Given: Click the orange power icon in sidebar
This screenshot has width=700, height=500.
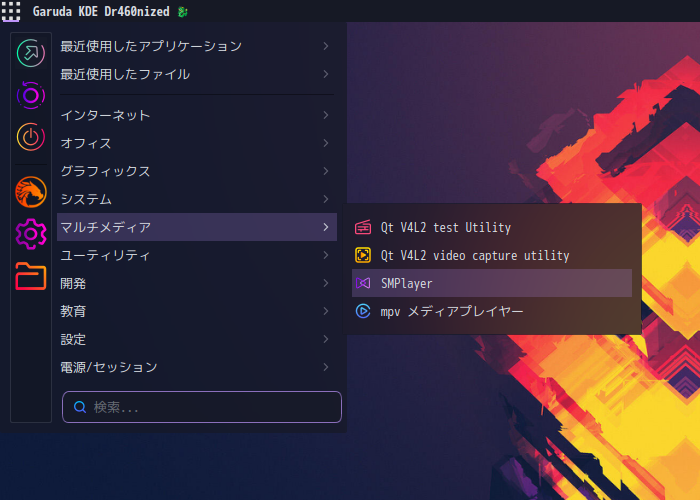Looking at the screenshot, I should [x=31, y=137].
